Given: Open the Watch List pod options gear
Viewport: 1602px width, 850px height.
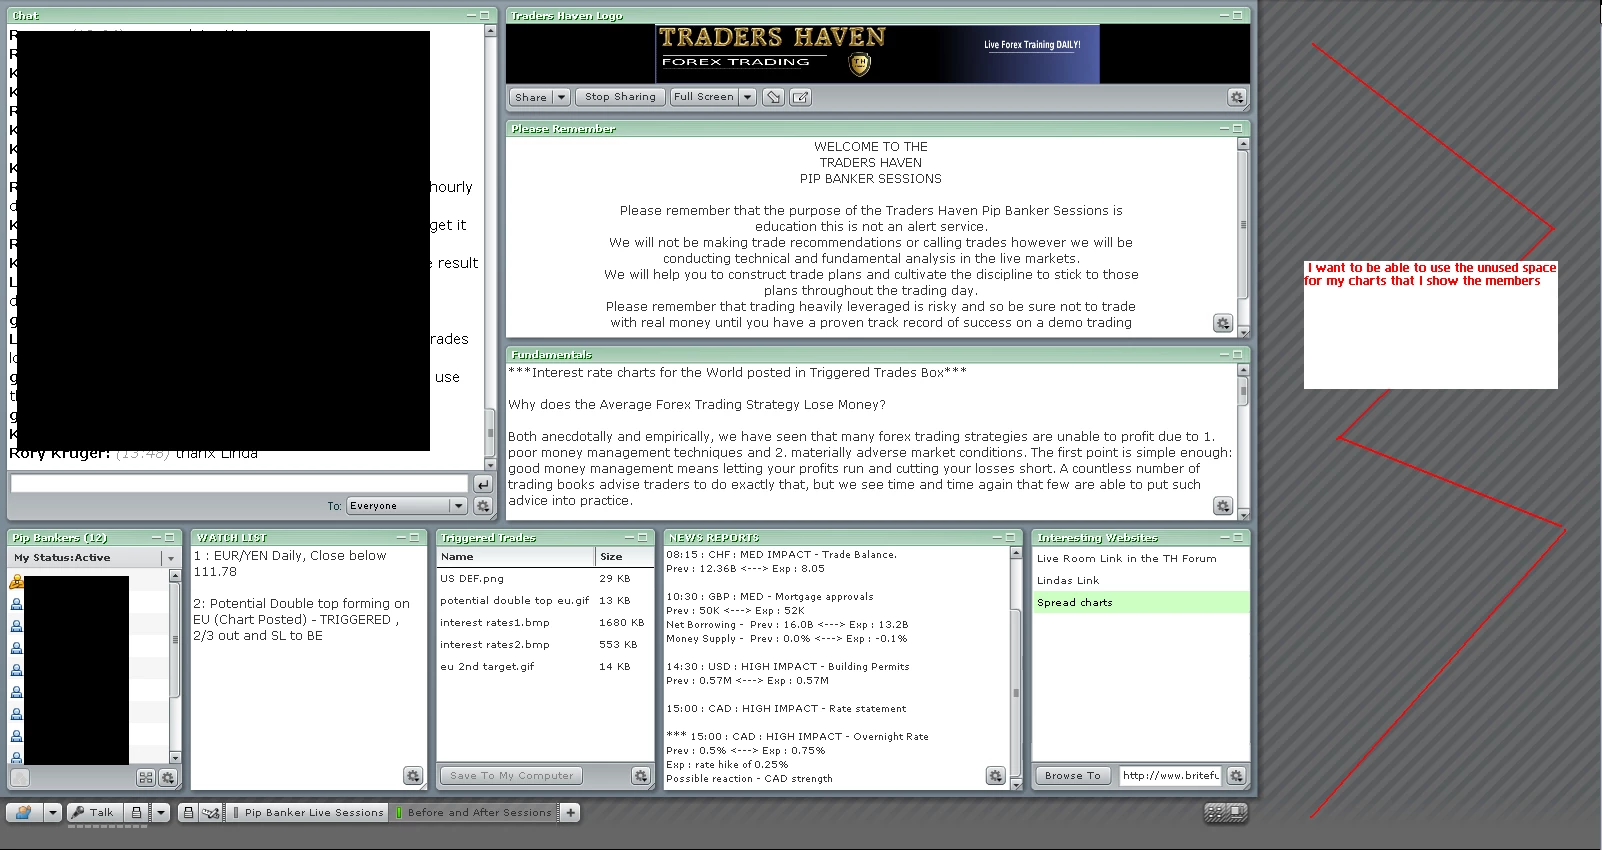Looking at the screenshot, I should pyautogui.click(x=413, y=775).
